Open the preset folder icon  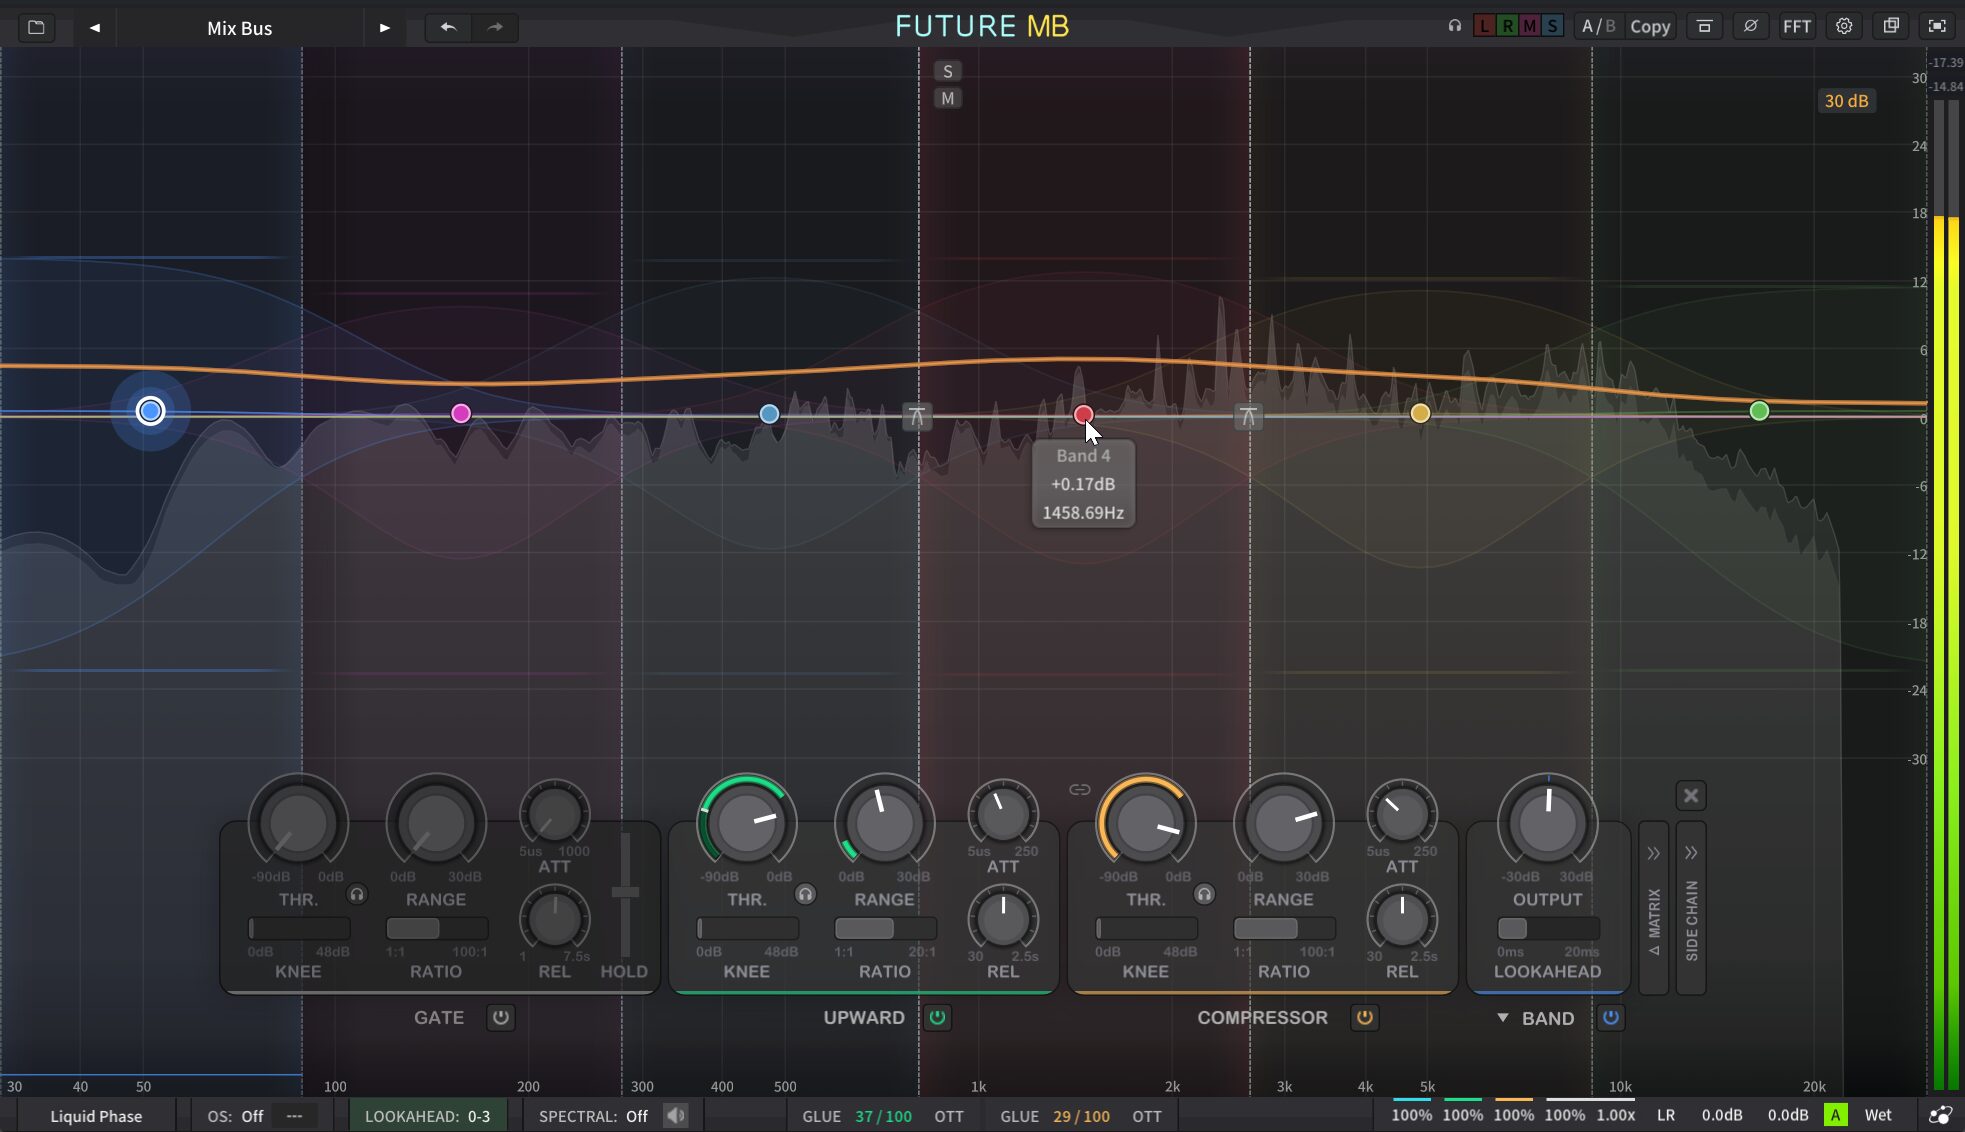pyautogui.click(x=36, y=27)
